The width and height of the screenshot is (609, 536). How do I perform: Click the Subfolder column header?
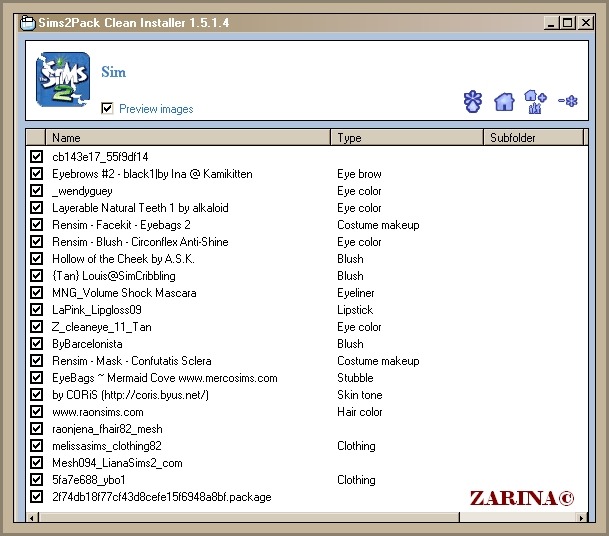534,137
